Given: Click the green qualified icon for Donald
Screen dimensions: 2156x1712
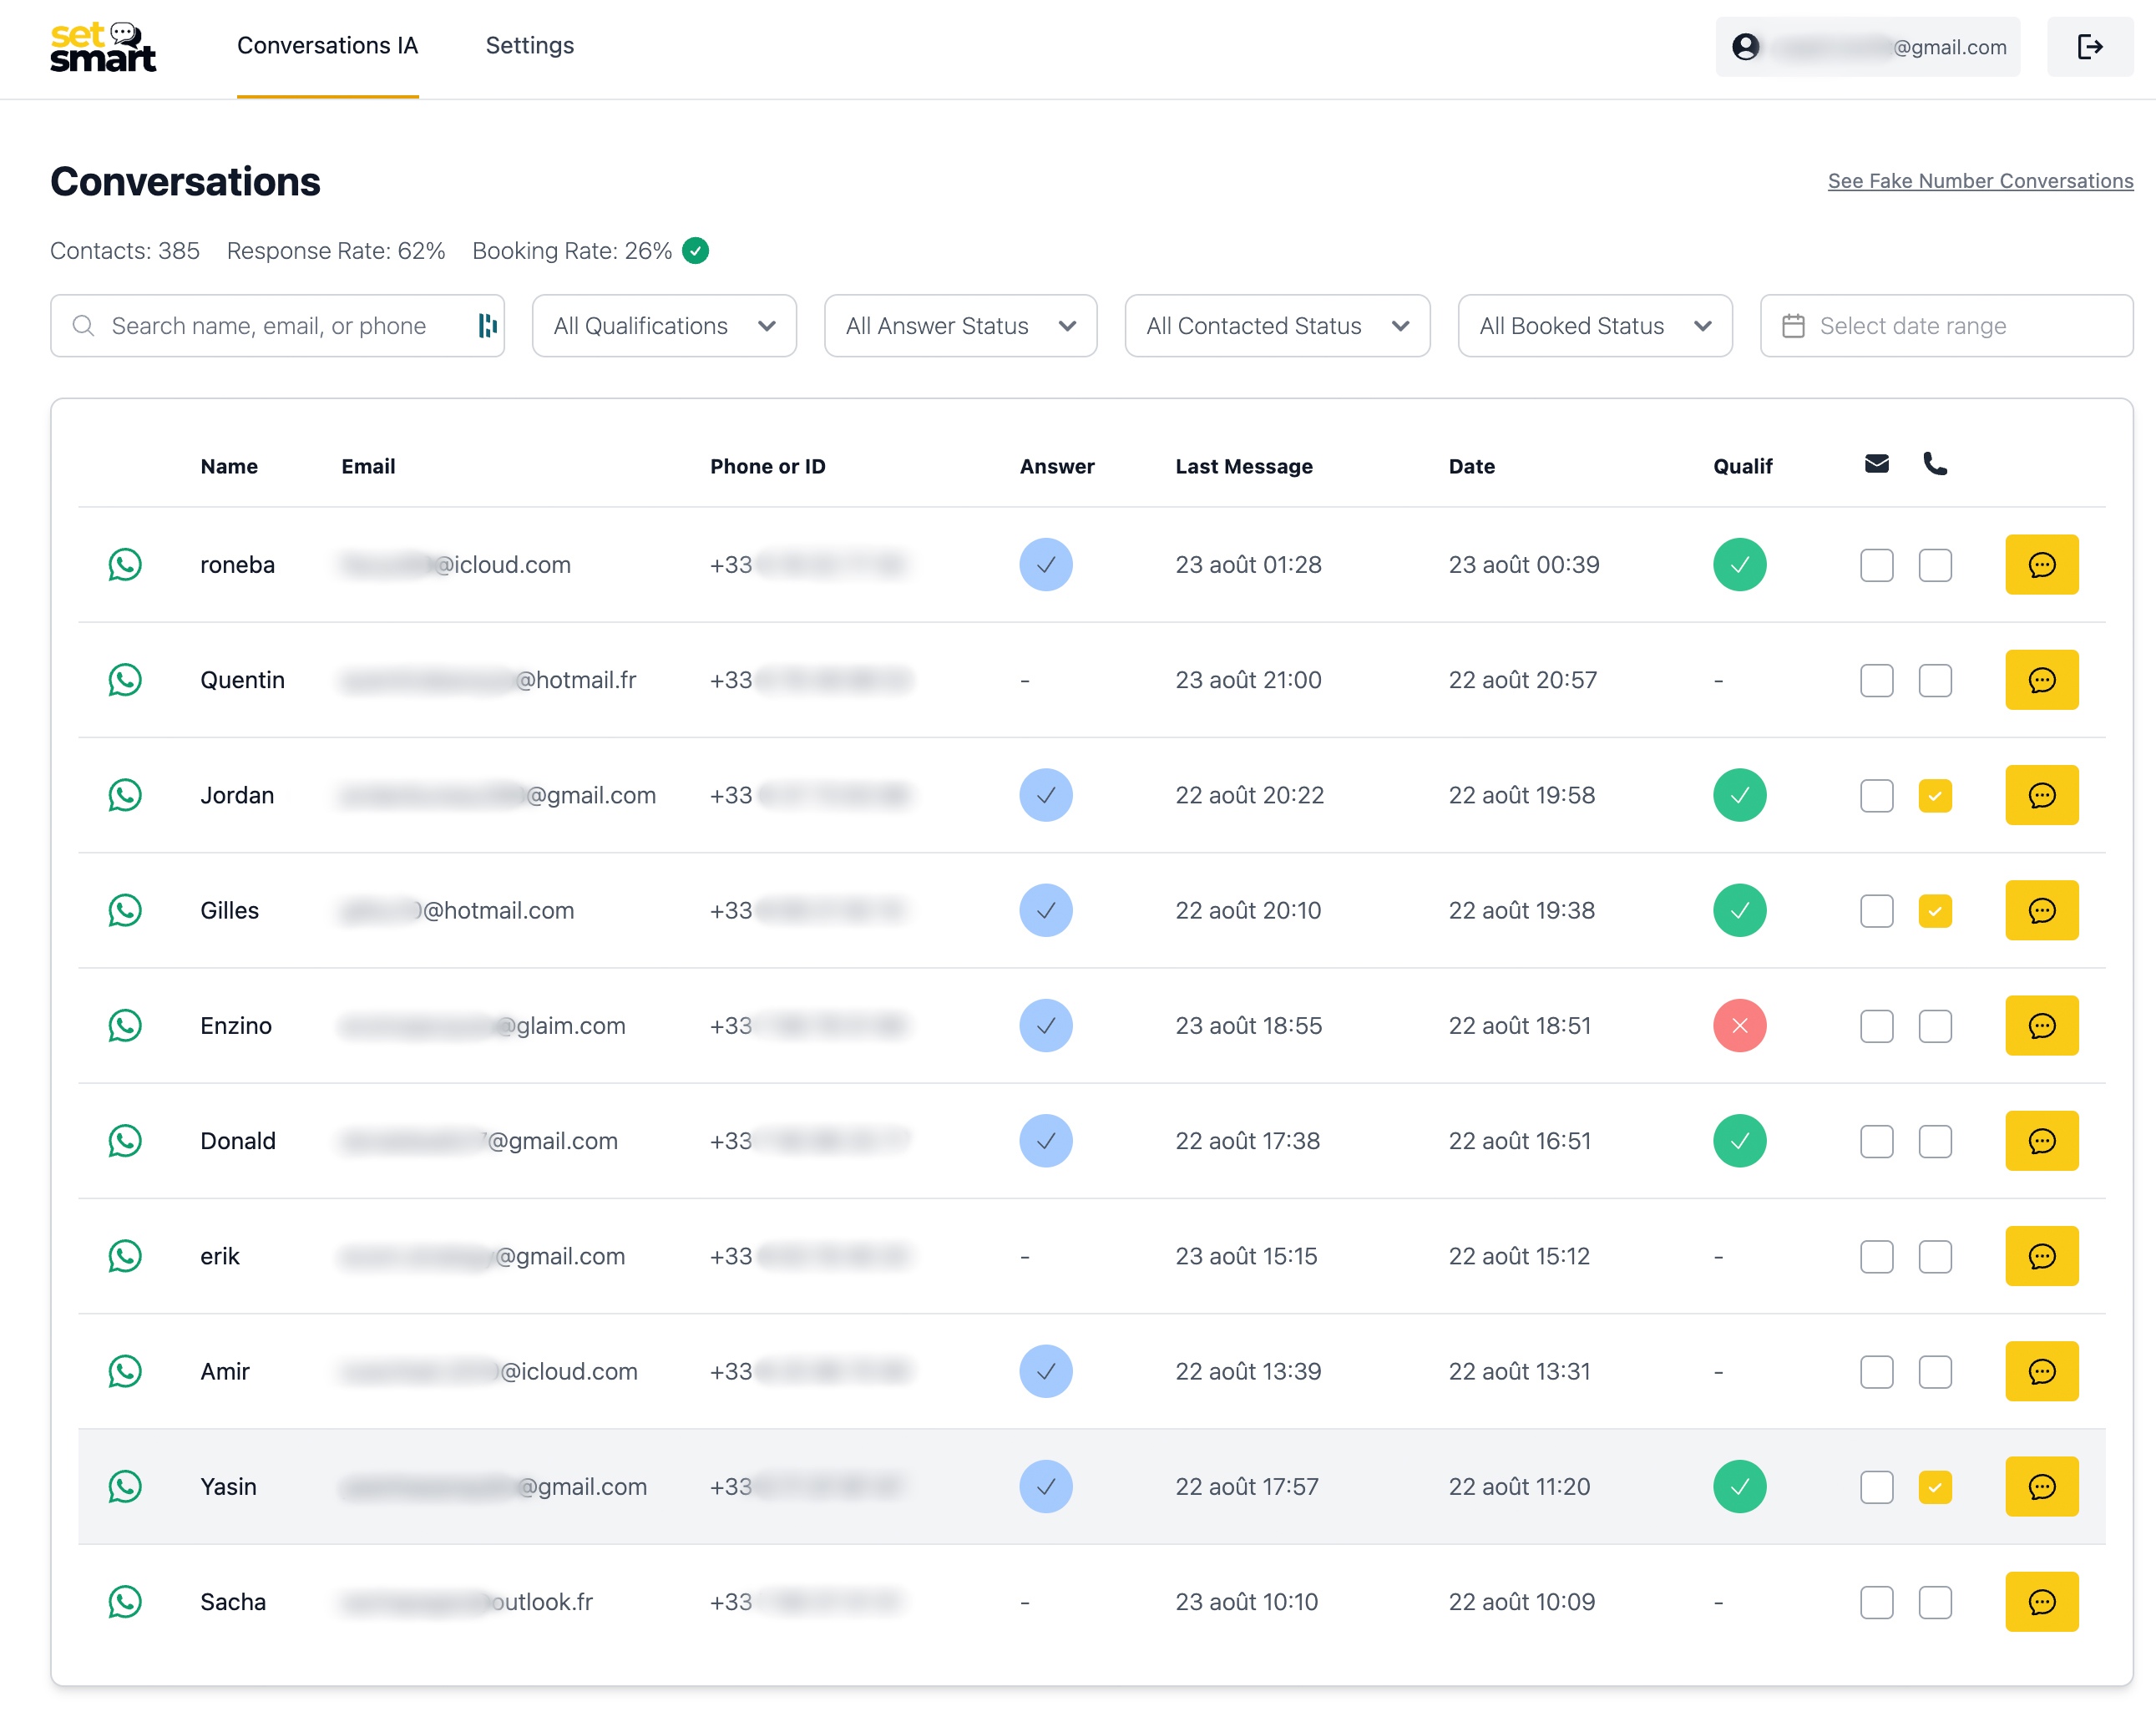Looking at the screenshot, I should (x=1739, y=1141).
